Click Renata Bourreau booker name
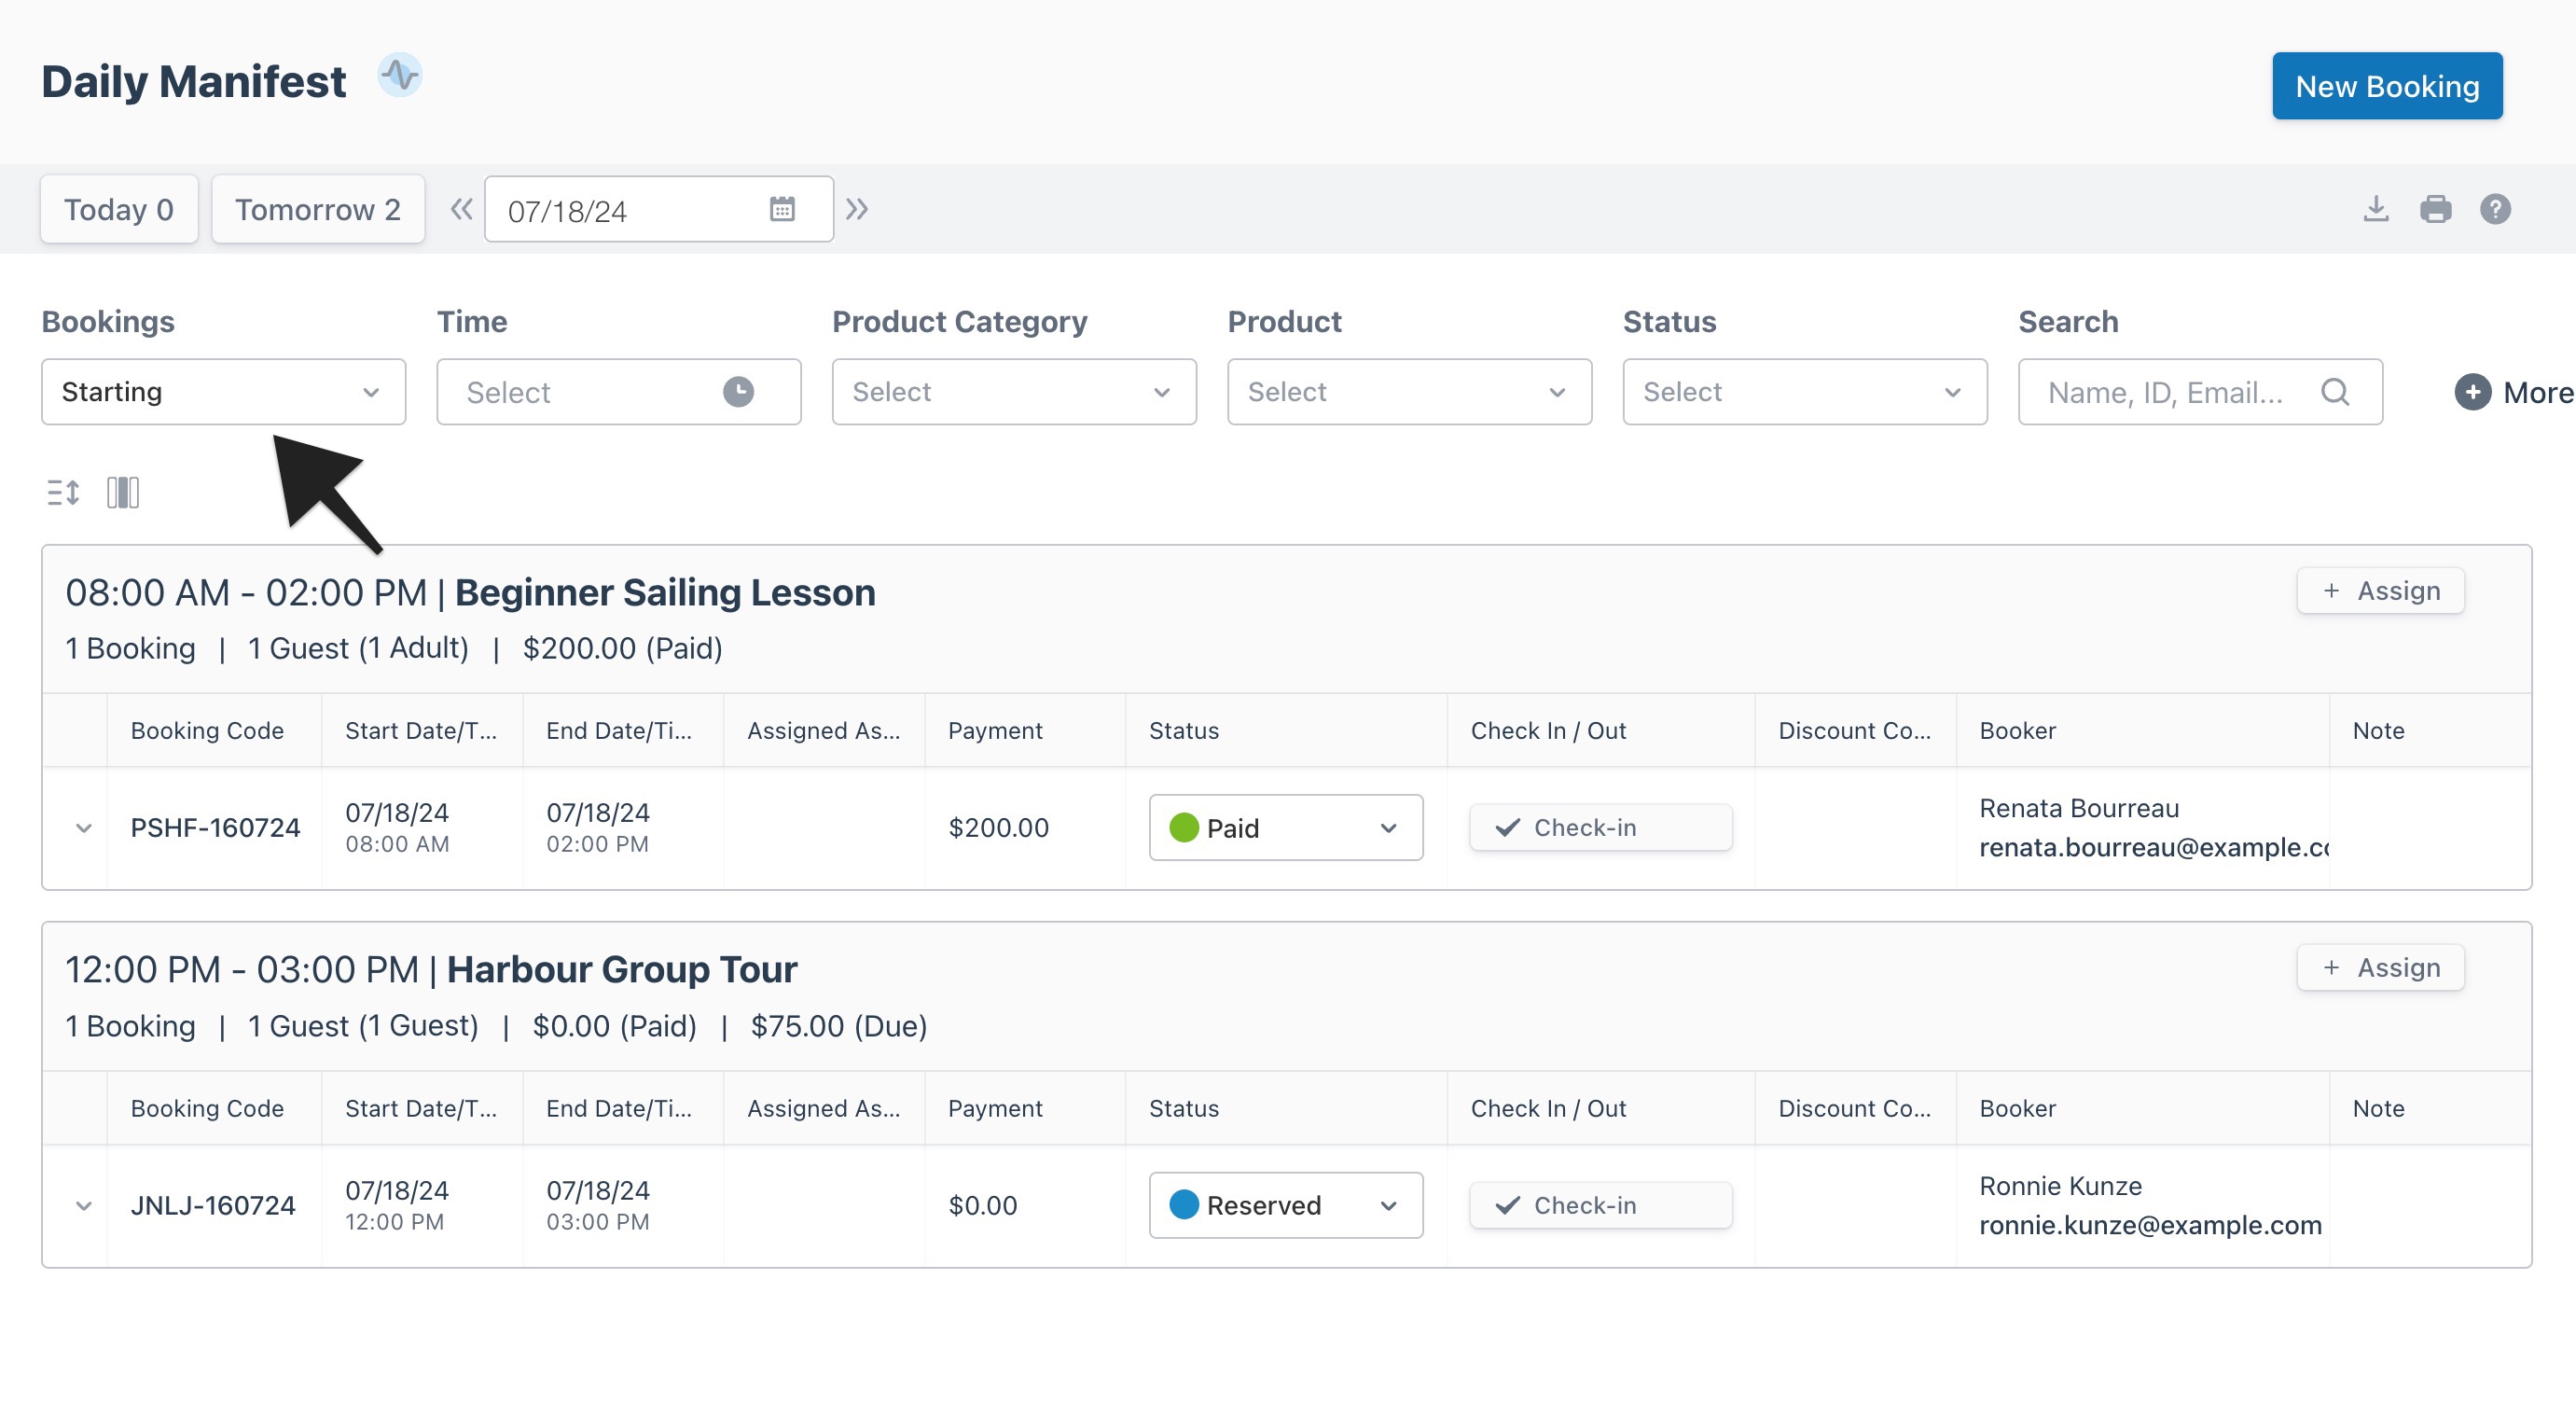The image size is (2576, 1418). (2079, 808)
